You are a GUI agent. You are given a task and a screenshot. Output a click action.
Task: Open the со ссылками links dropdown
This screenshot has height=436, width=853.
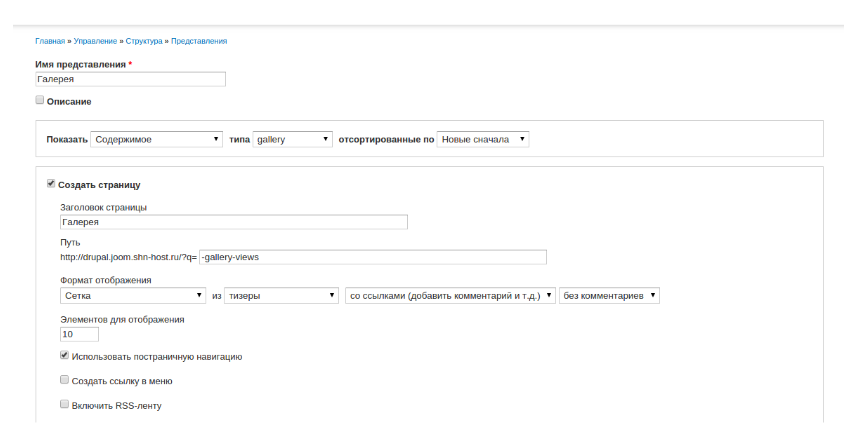point(450,295)
